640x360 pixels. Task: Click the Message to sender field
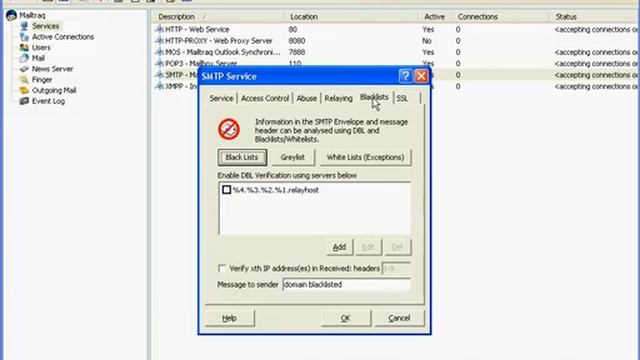coord(346,284)
